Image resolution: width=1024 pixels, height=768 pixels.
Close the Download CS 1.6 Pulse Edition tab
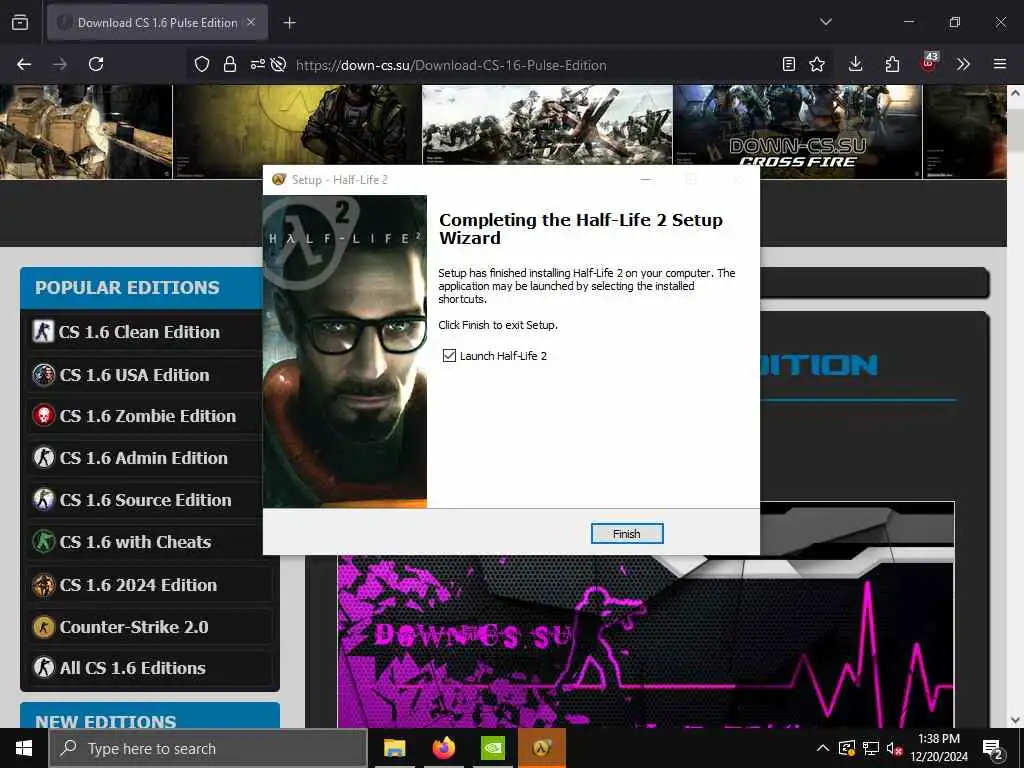click(251, 22)
